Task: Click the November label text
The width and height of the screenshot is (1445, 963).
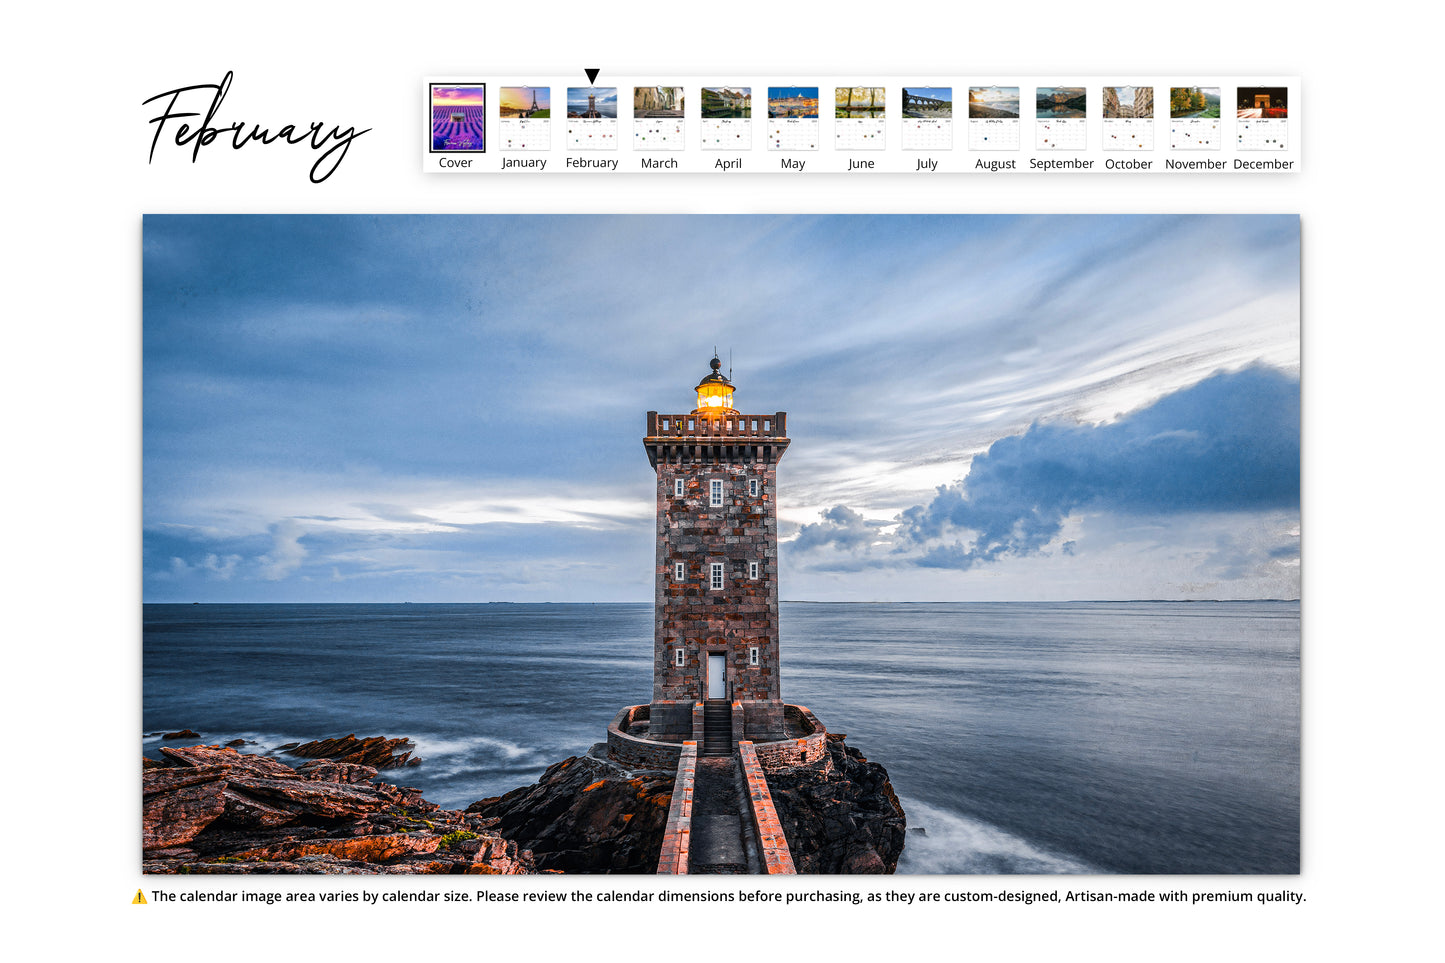Action: click(1196, 164)
